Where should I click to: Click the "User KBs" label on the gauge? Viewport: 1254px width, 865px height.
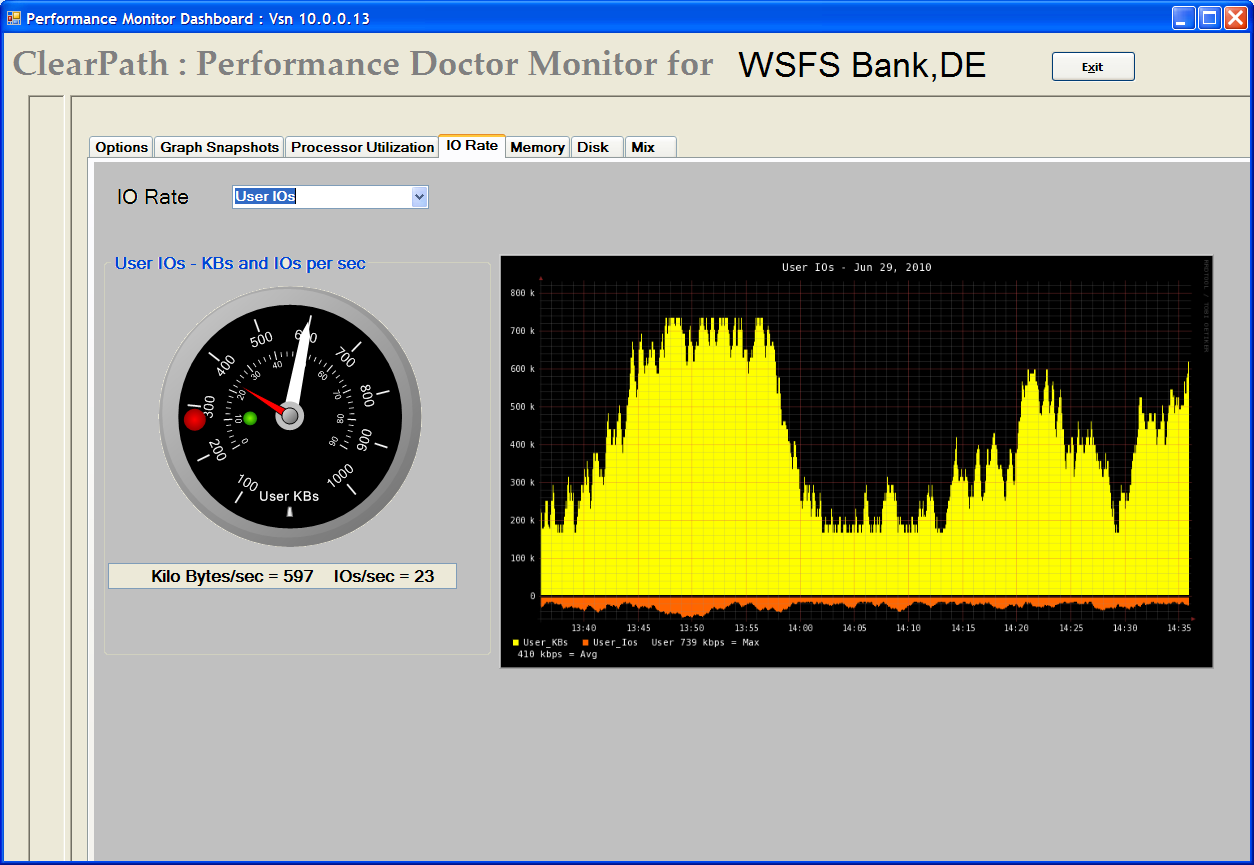coord(289,496)
